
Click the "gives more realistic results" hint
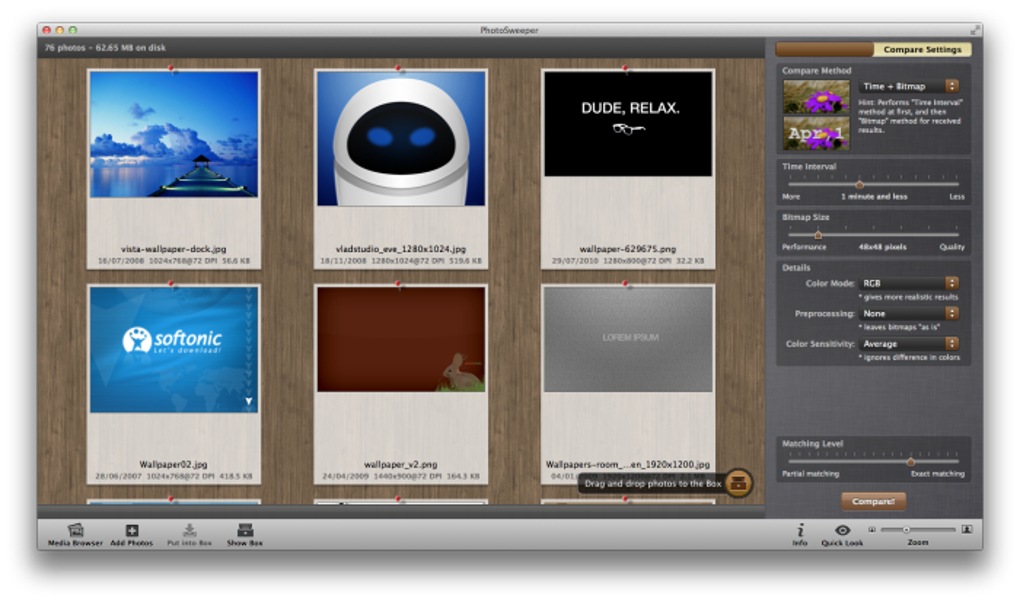(x=909, y=297)
